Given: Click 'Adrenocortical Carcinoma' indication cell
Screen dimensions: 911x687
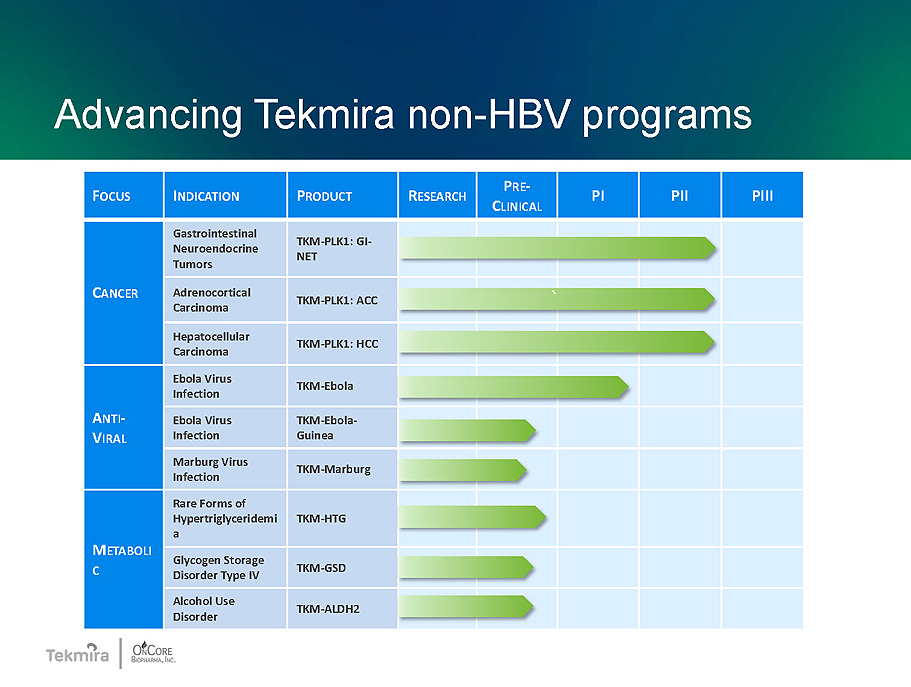Looking at the screenshot, I should (x=225, y=300).
